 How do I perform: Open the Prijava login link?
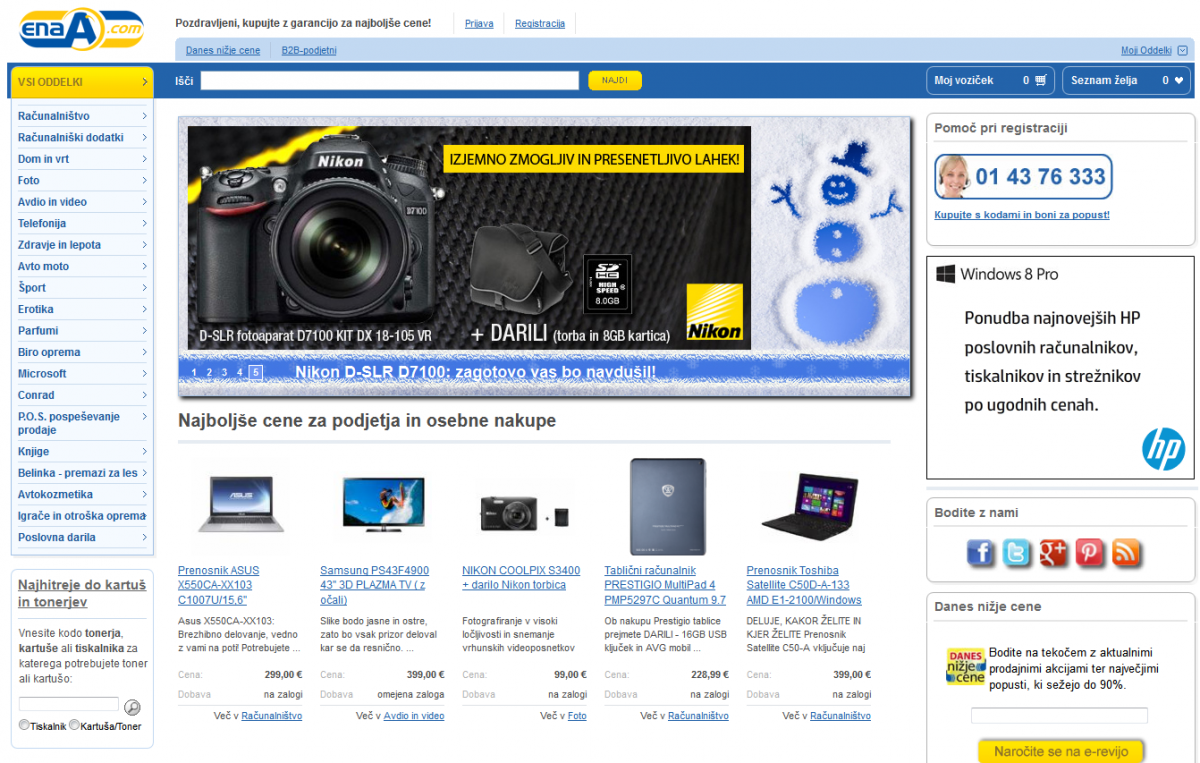coord(479,24)
